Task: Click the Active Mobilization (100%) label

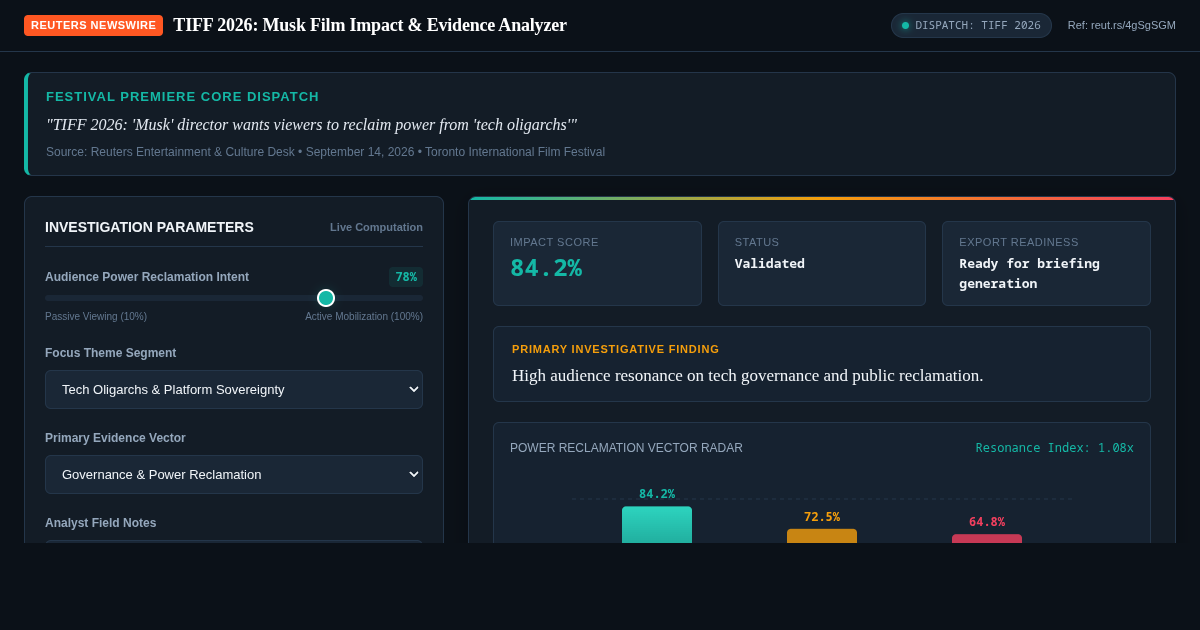Action: (x=364, y=316)
